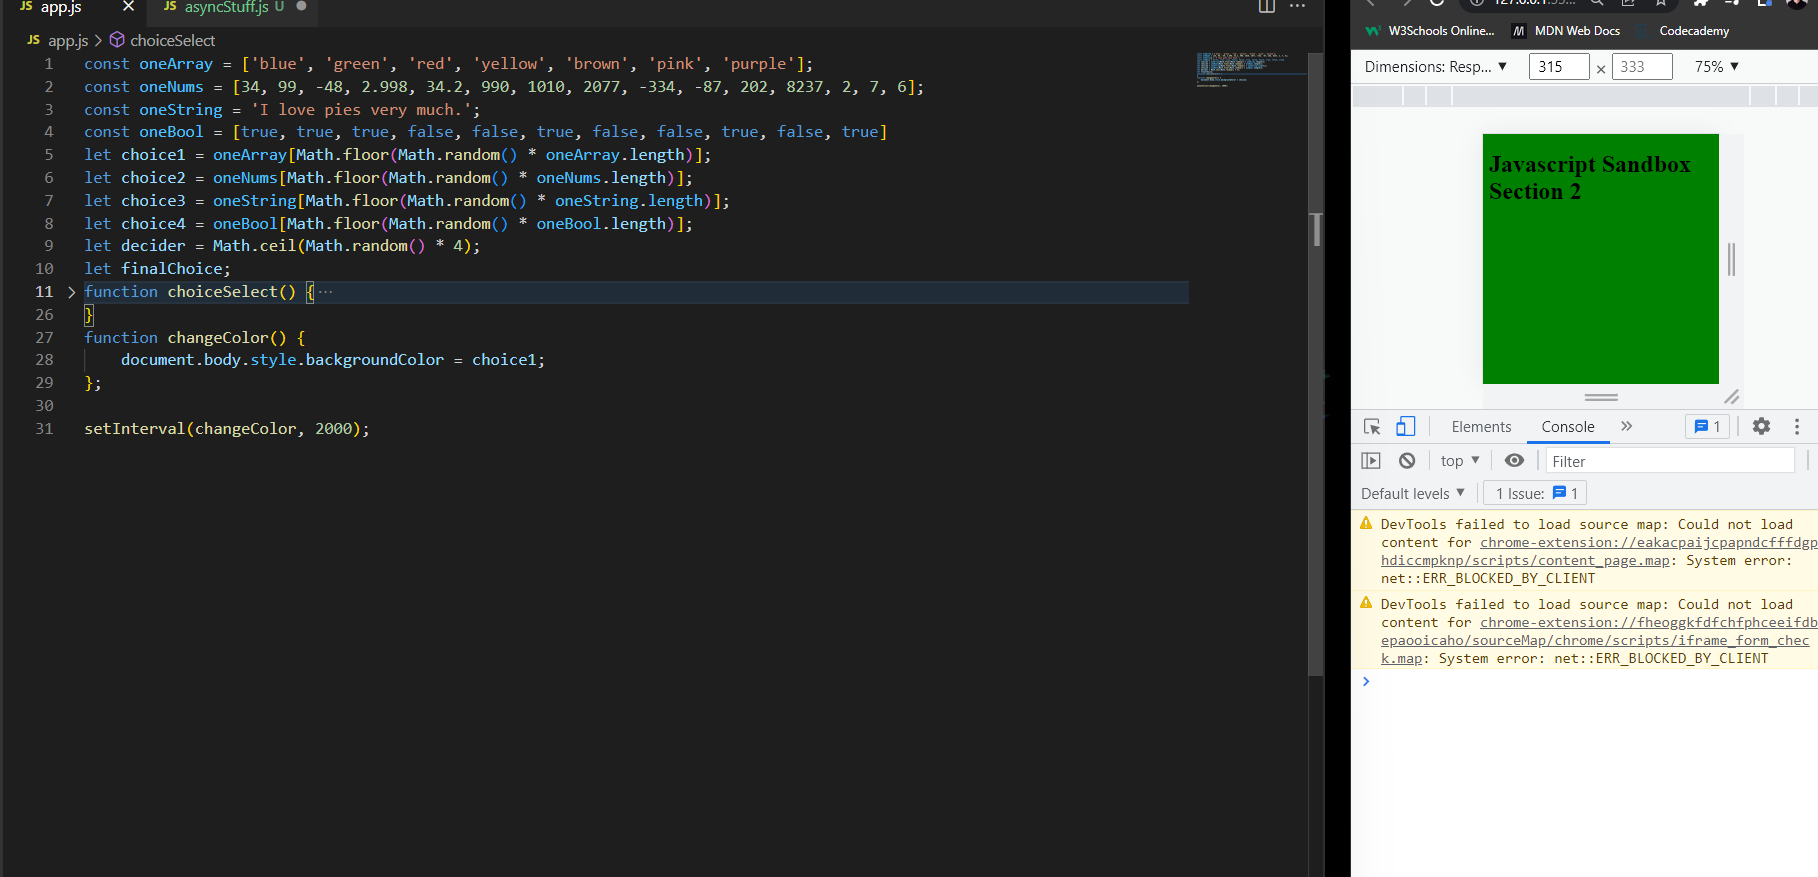Click the 'Javascript Sandbox Section 2' heading
The width and height of the screenshot is (1818, 877).
1590,178
